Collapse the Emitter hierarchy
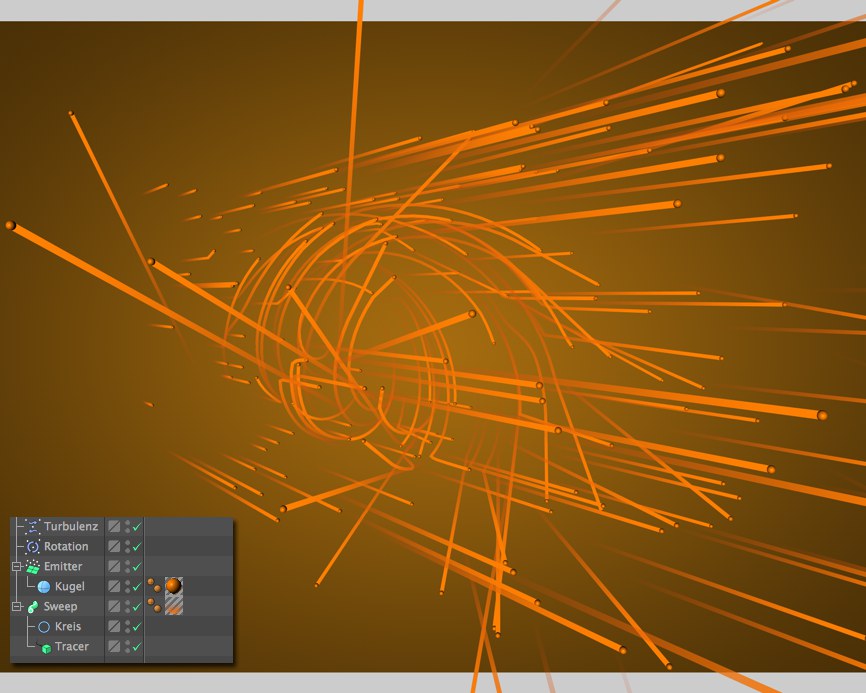866x693 pixels. tap(16, 567)
